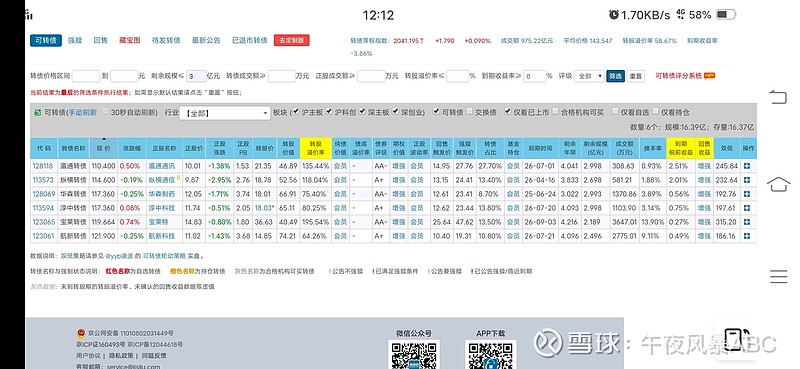Enable the 30秒自动刷新 checkbox
The height and width of the screenshot is (369, 800).
[106, 112]
